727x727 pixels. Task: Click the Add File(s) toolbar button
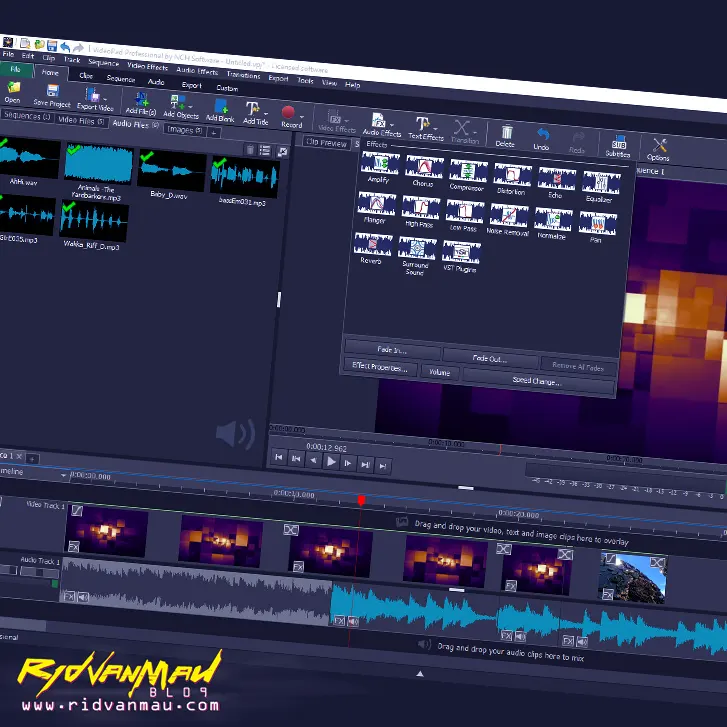(140, 103)
